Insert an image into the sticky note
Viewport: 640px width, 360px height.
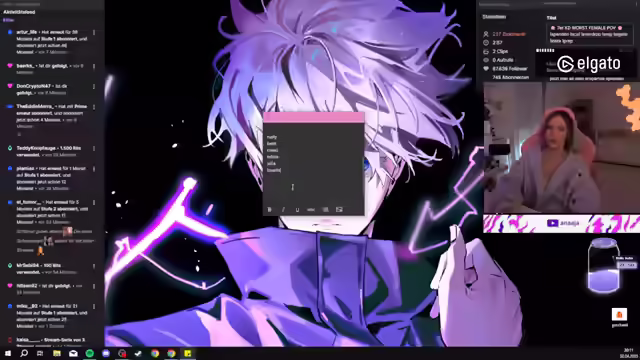click(x=339, y=209)
